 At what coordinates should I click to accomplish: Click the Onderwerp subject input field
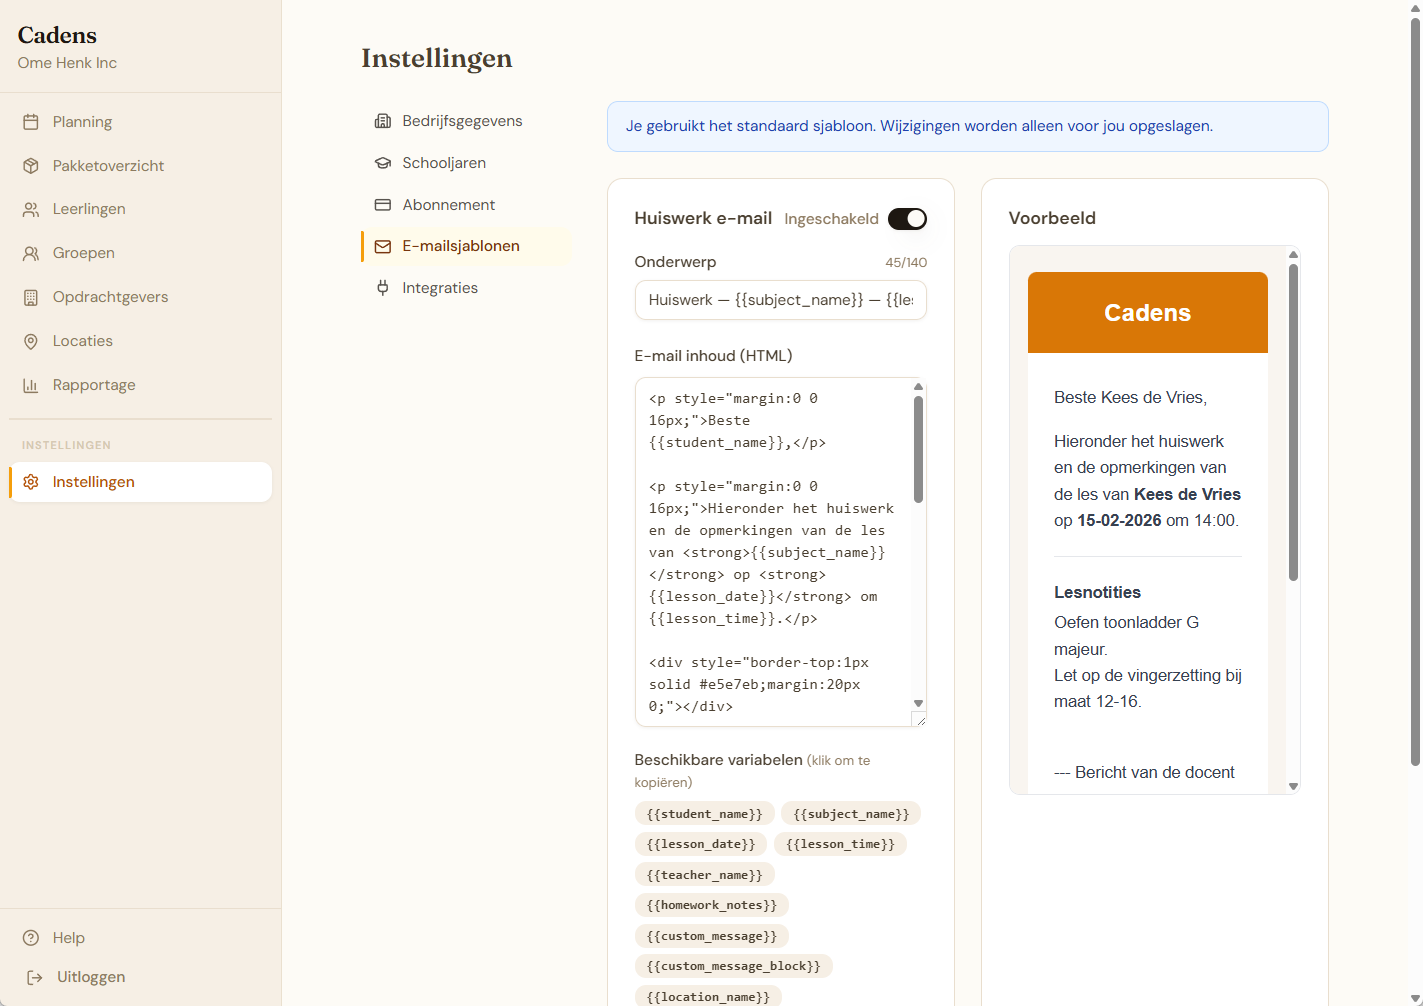pyautogui.click(x=780, y=300)
